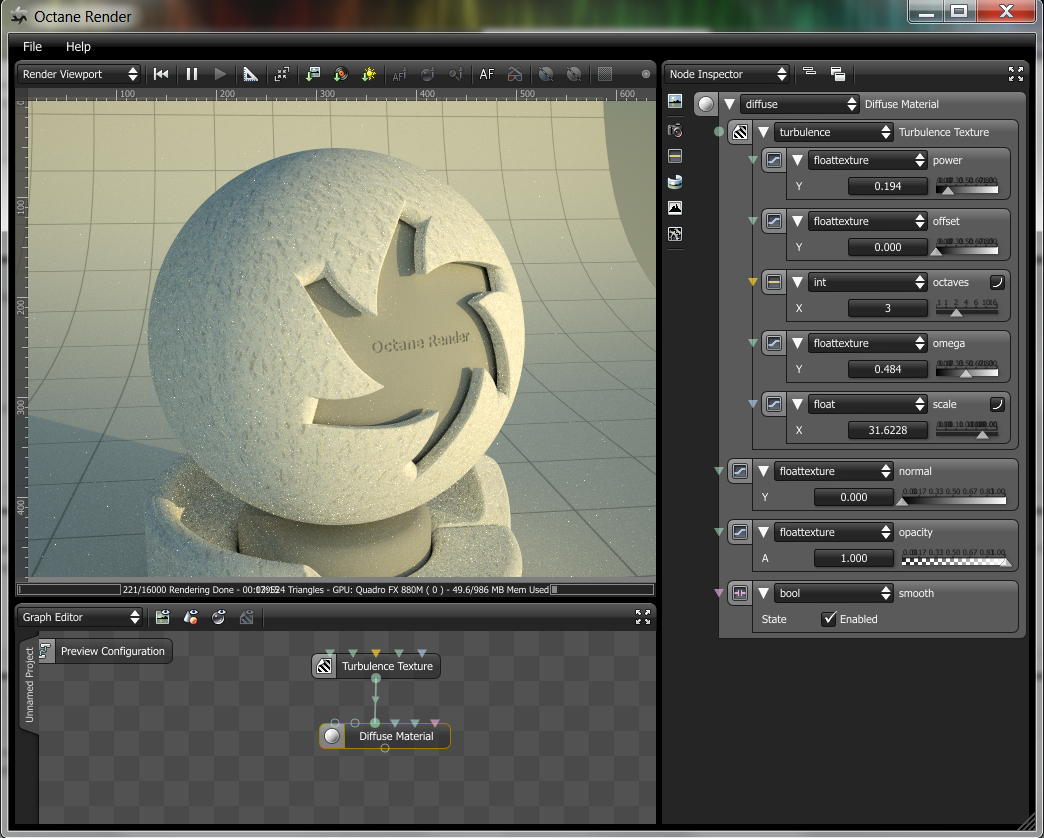Click the play render button

tap(220, 74)
